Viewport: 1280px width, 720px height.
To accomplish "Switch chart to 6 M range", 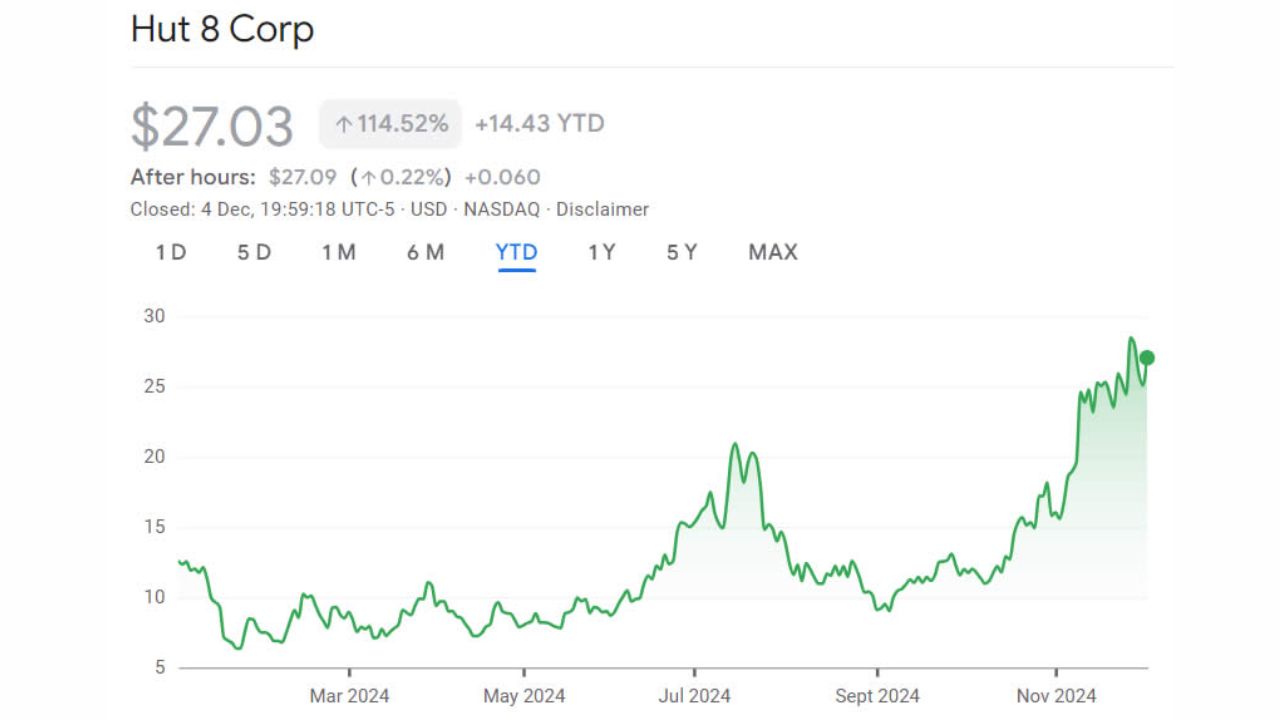I will point(425,252).
